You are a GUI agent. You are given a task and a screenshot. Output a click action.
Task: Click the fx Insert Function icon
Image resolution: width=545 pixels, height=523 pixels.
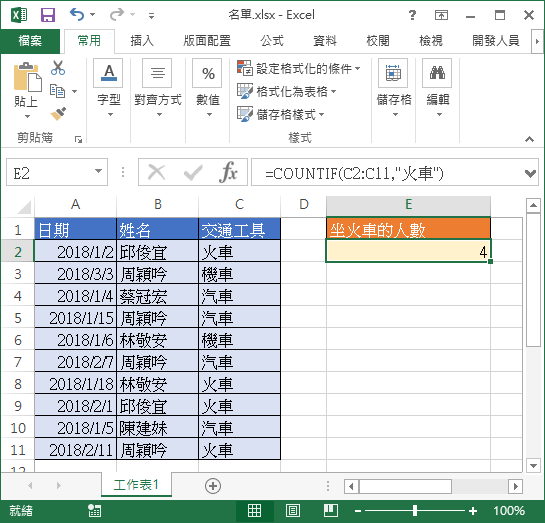pyautogui.click(x=228, y=172)
